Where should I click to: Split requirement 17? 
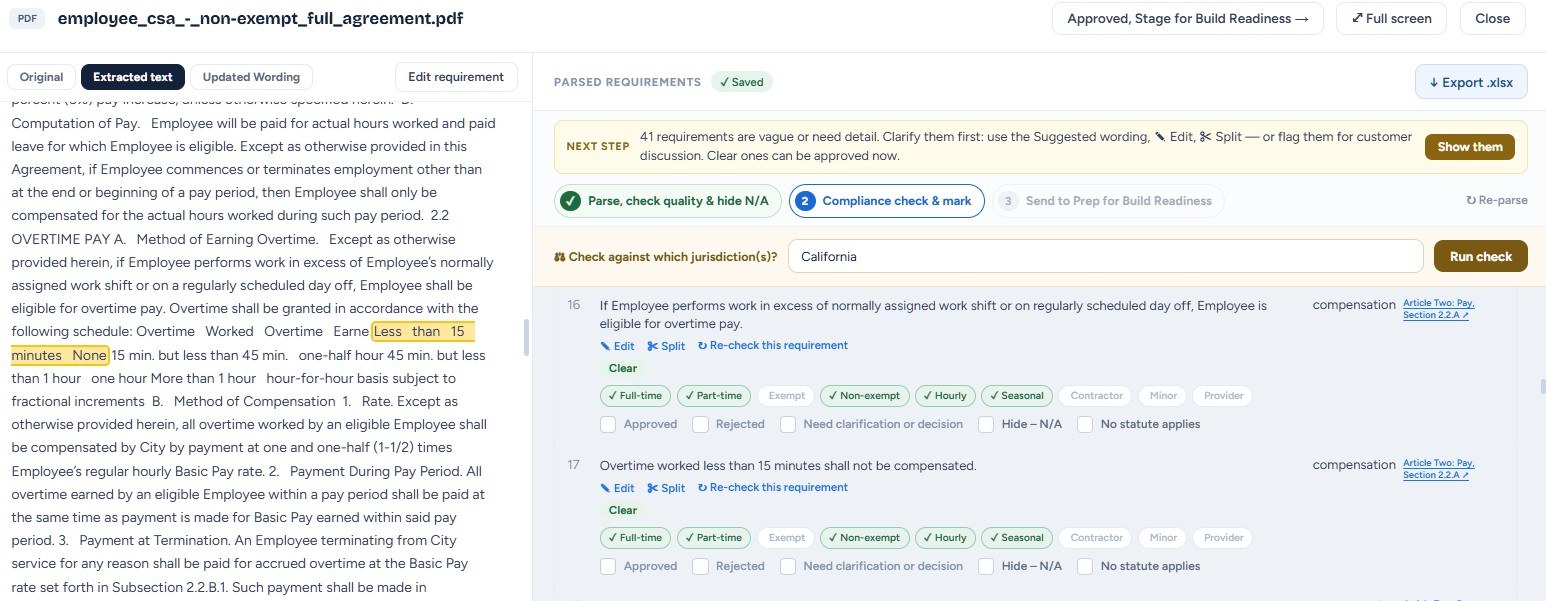tap(666, 488)
